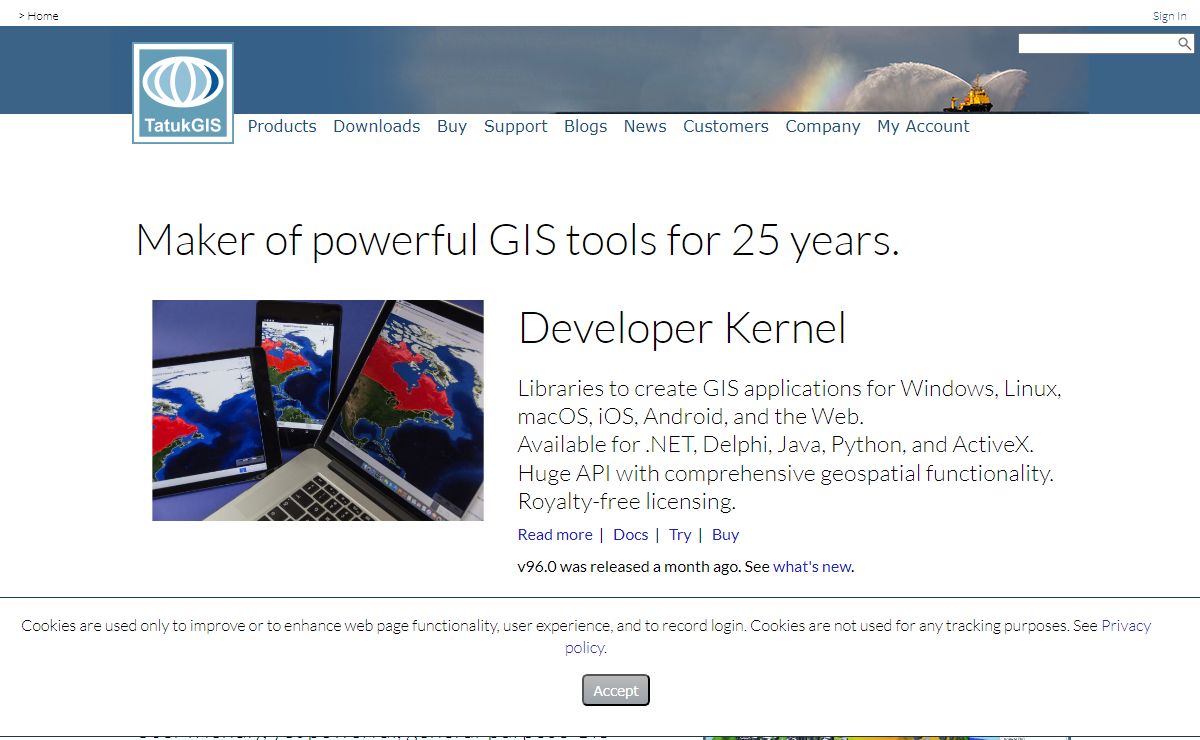Click 'v96.0 was released a month ago' text
Image resolution: width=1200 pixels, height=740 pixels.
point(629,567)
